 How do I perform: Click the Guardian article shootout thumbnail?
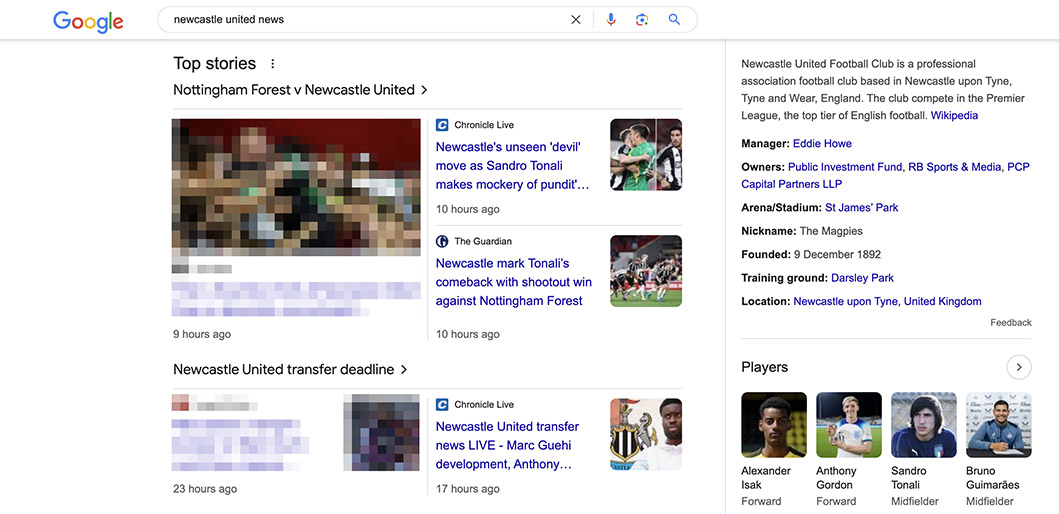tap(646, 271)
